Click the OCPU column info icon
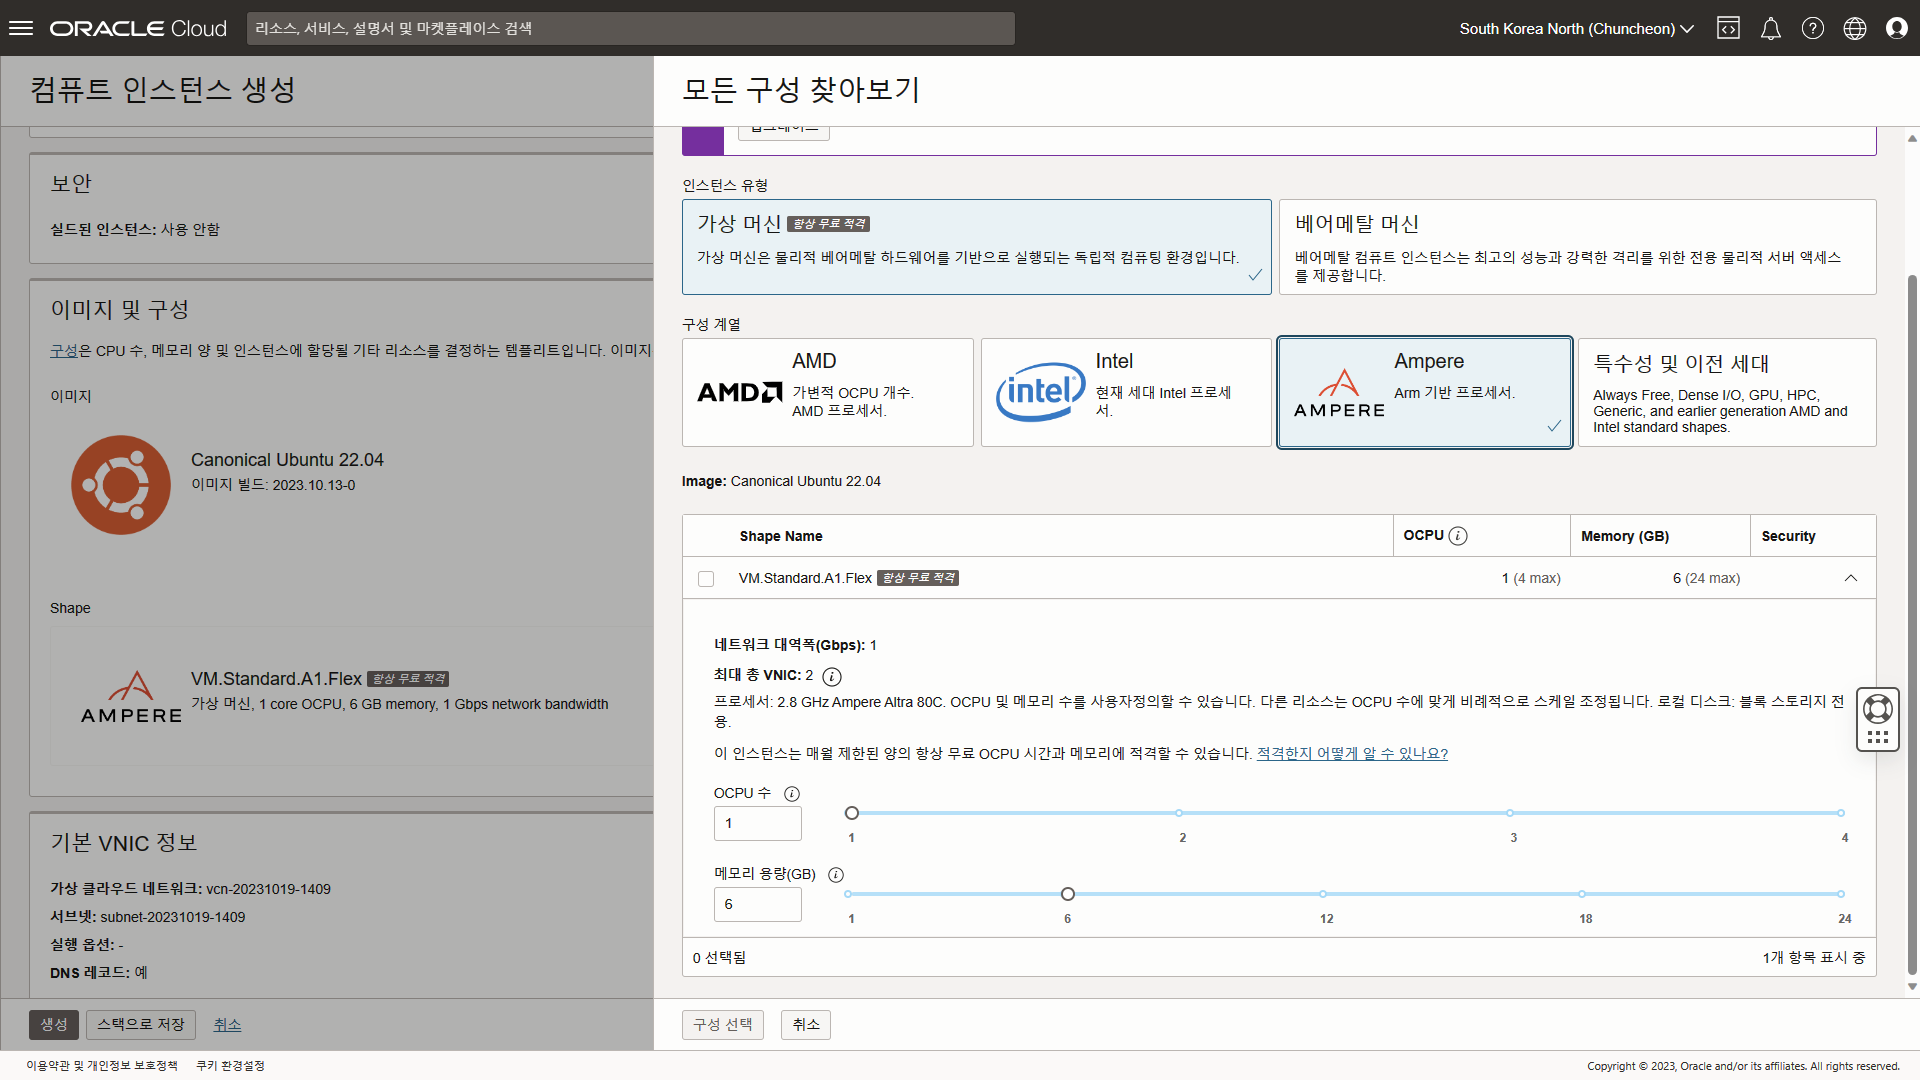 (1458, 536)
